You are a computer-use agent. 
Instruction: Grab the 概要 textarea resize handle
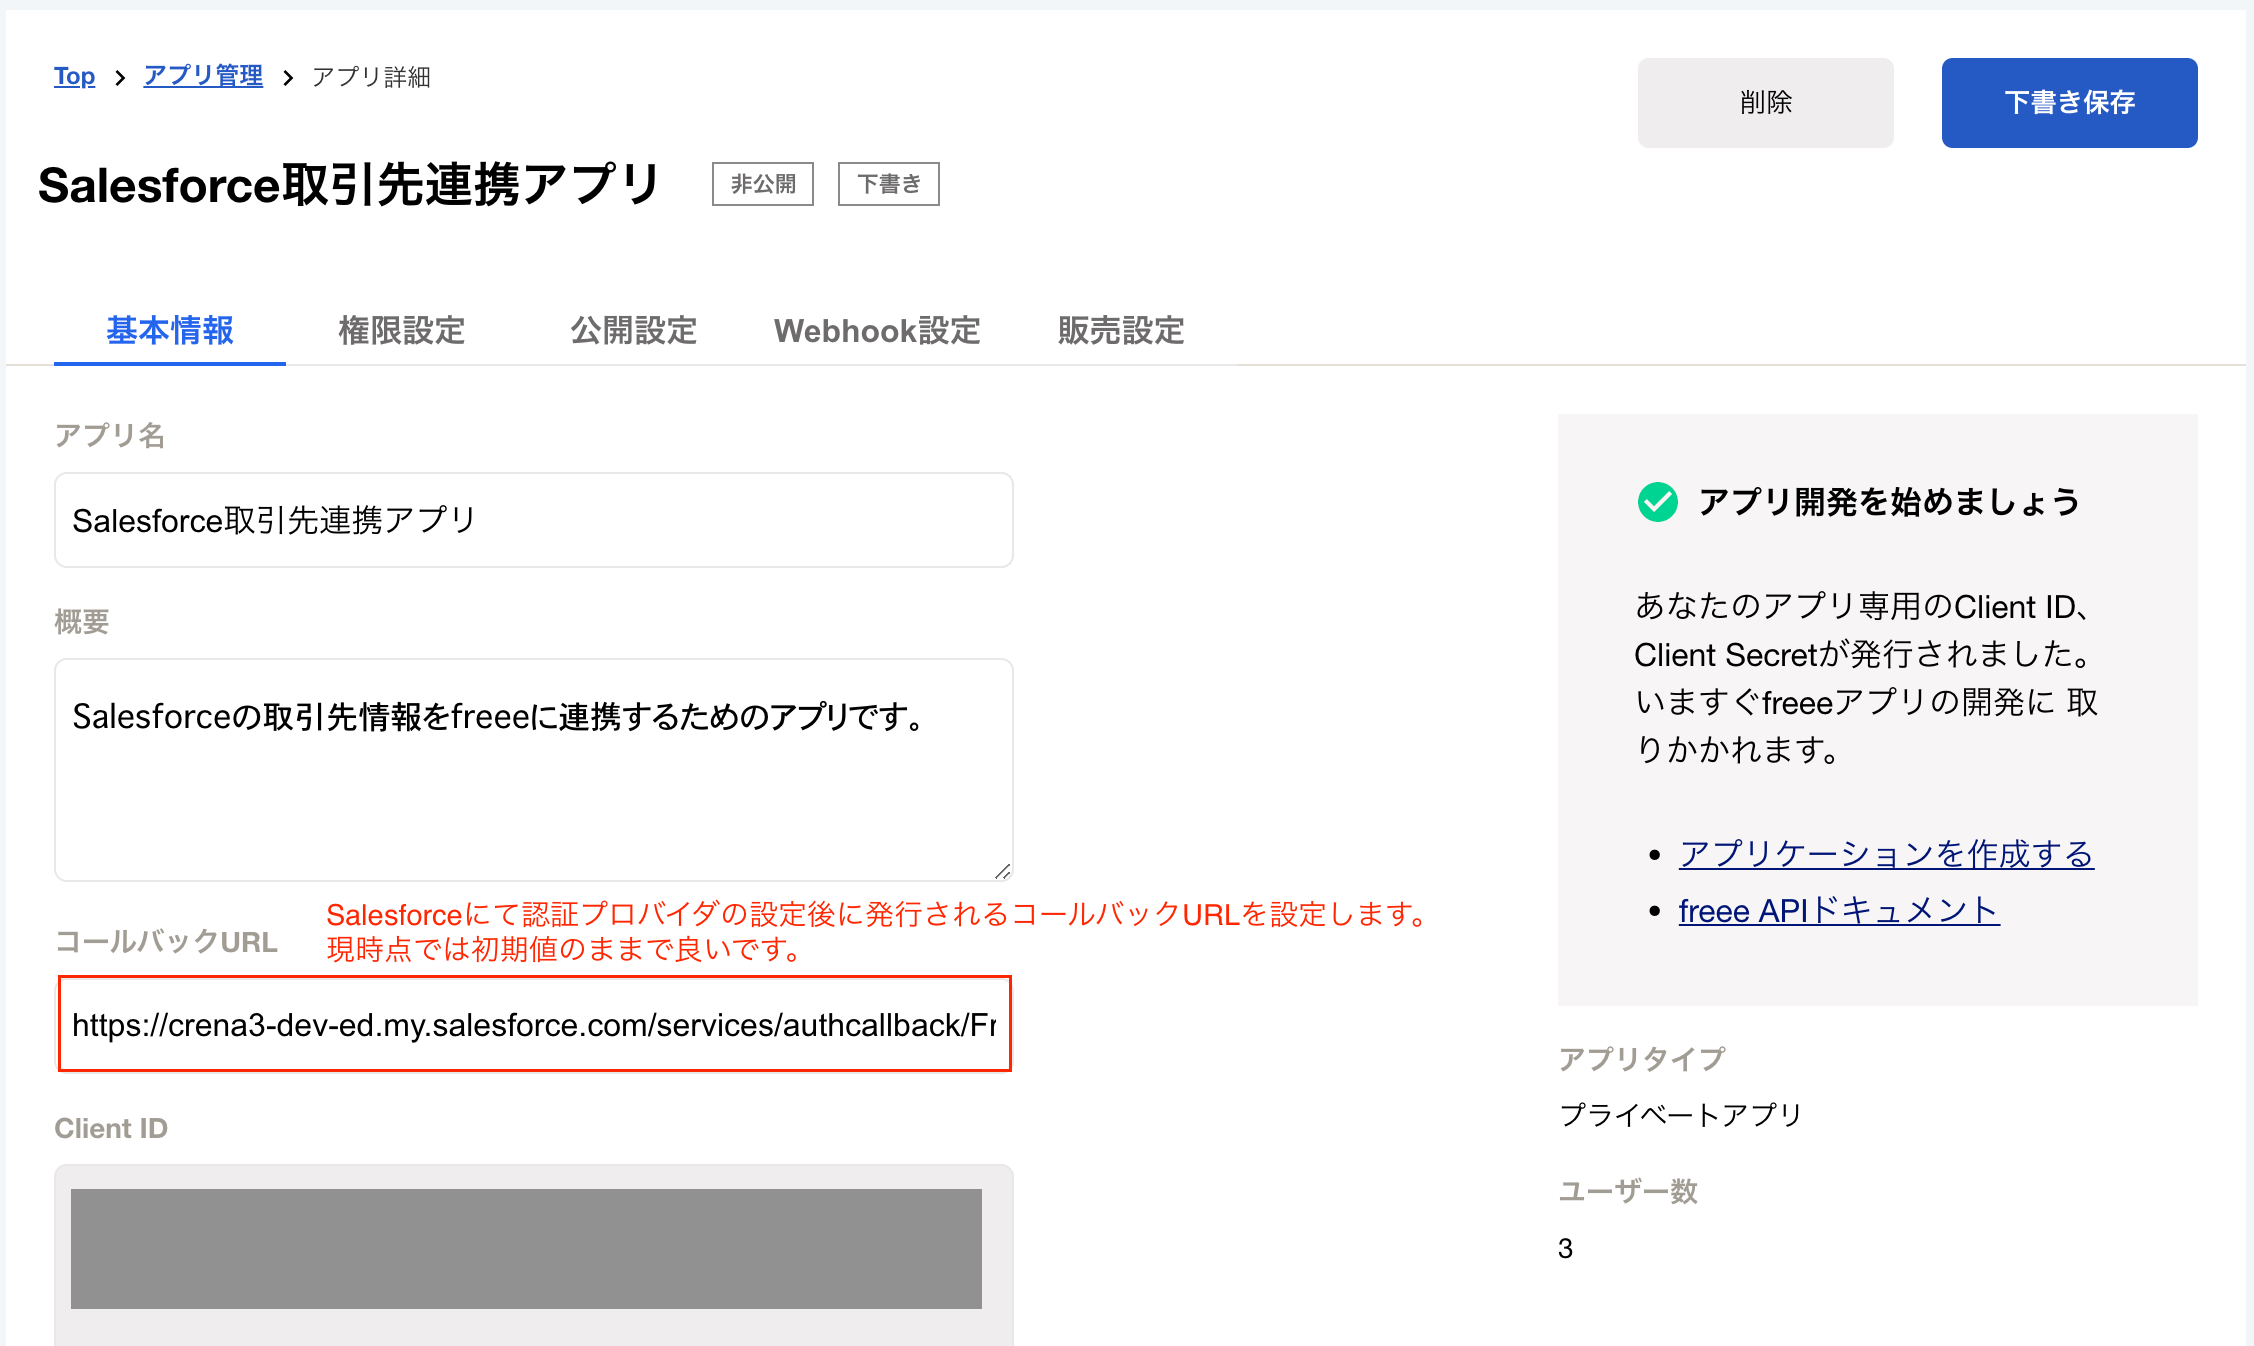pyautogui.click(x=1002, y=871)
